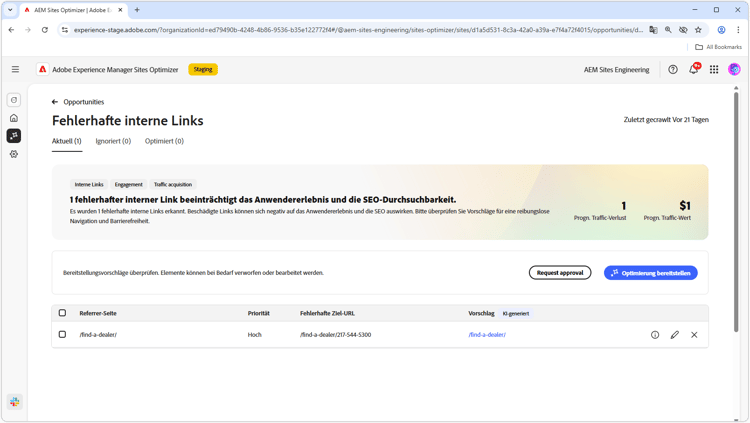Open the hamburger navigation menu
This screenshot has width=750, height=423.
pyautogui.click(x=15, y=69)
